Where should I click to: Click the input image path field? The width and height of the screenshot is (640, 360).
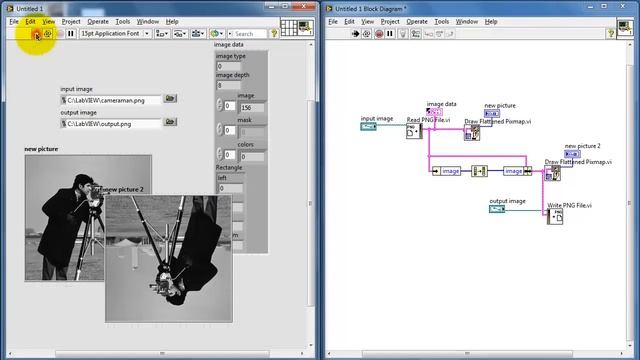[111, 100]
